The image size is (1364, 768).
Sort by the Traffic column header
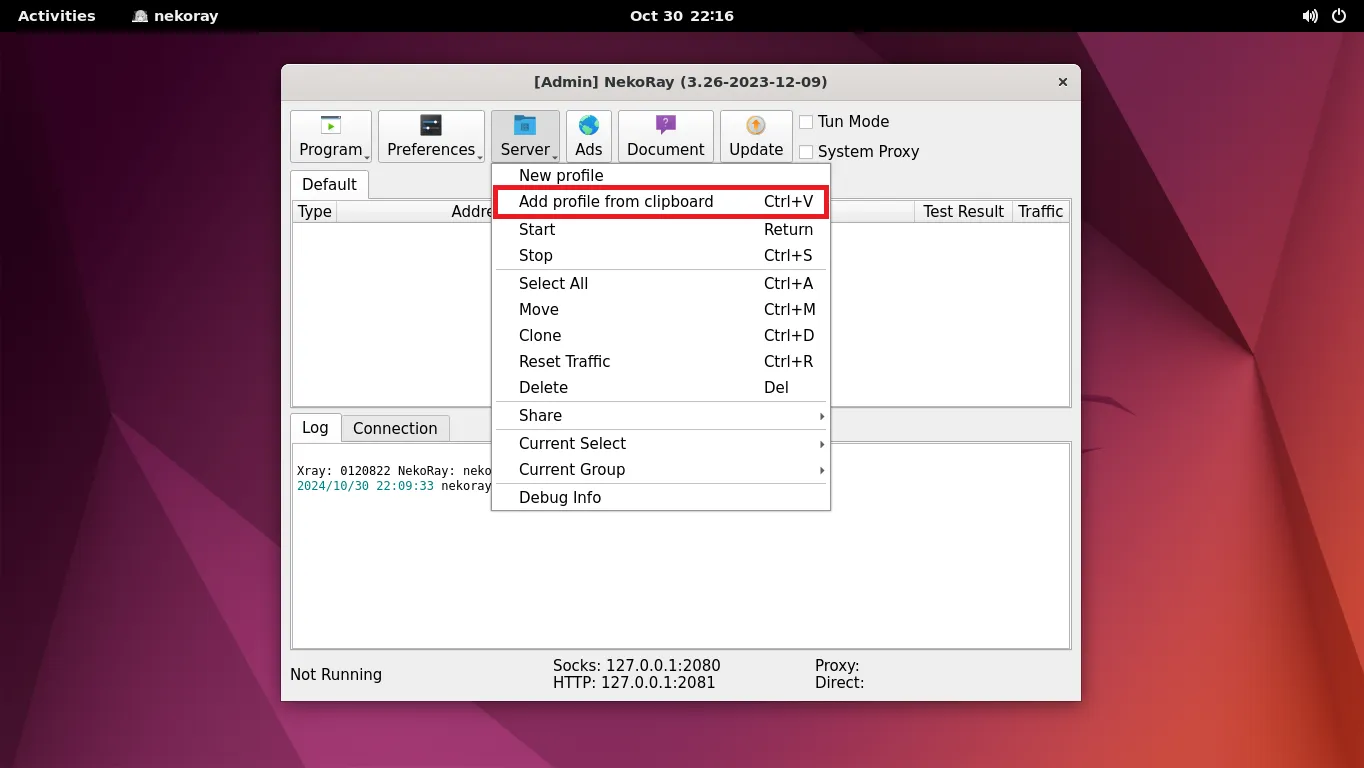[x=1040, y=212]
